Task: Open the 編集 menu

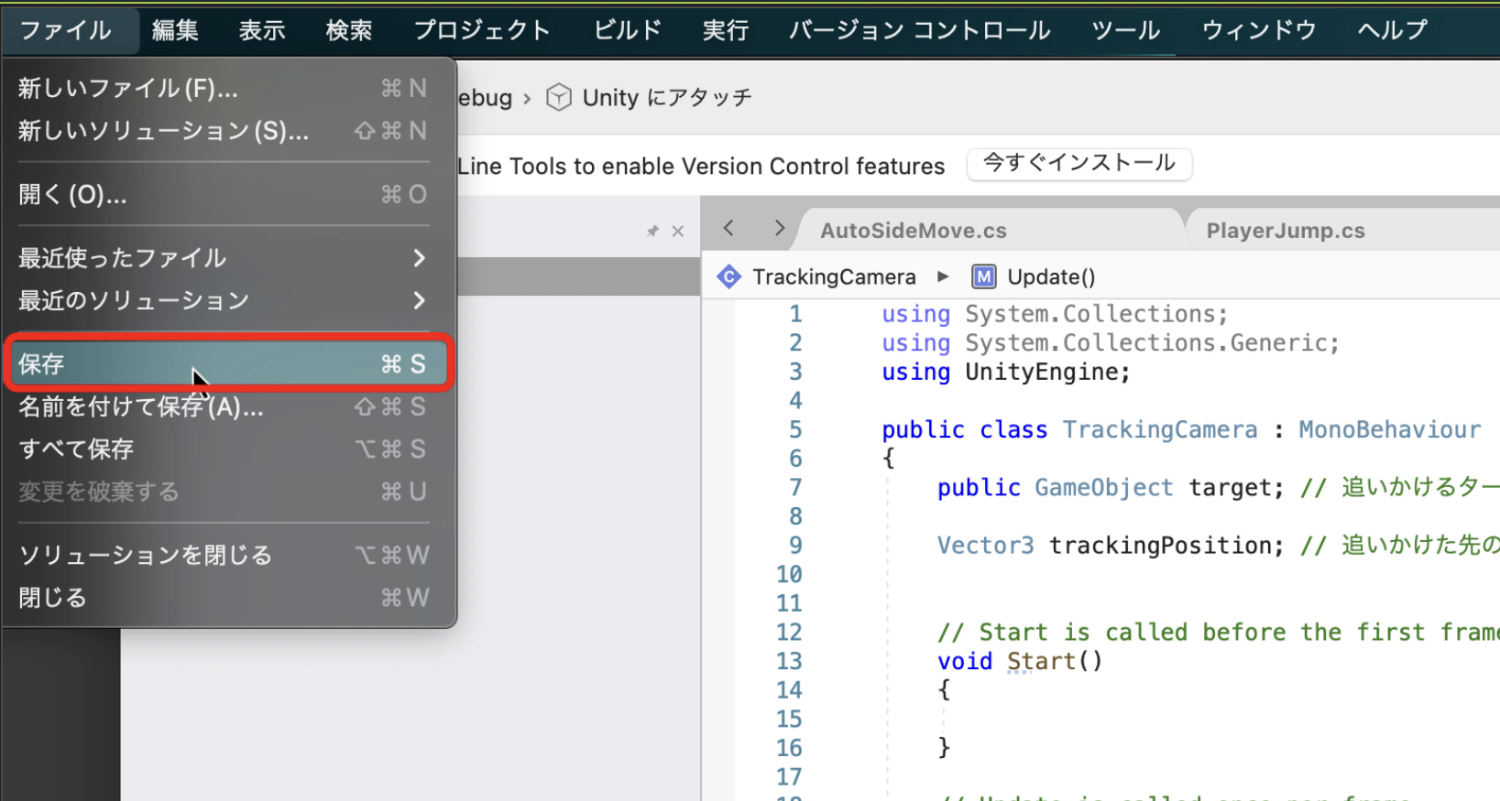Action: click(175, 30)
